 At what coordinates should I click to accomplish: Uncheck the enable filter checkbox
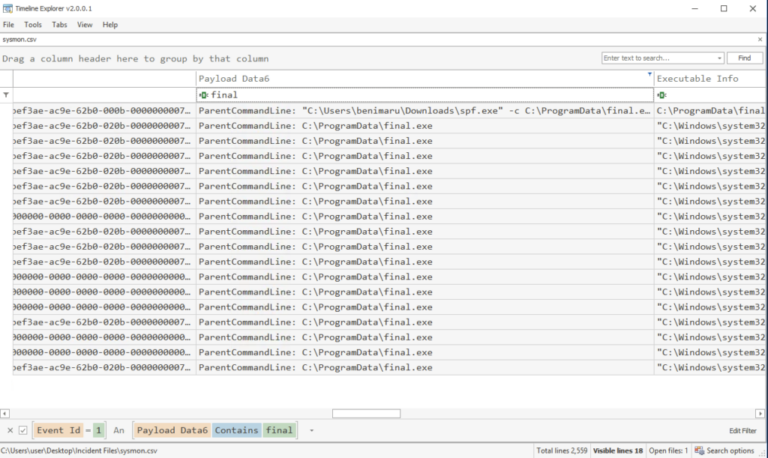pos(23,430)
